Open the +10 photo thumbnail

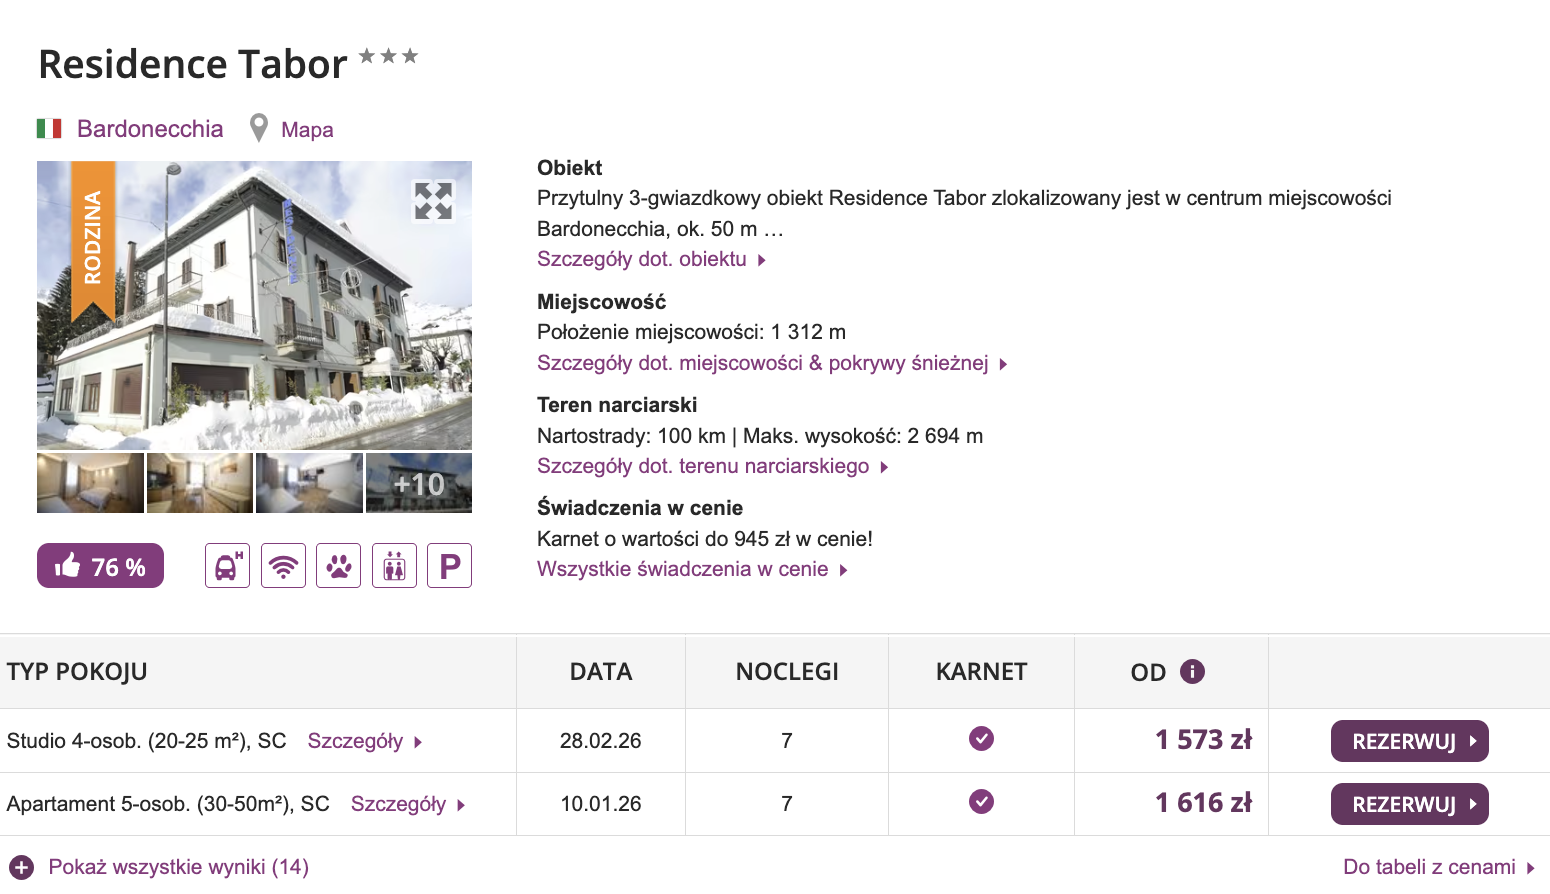click(x=418, y=482)
